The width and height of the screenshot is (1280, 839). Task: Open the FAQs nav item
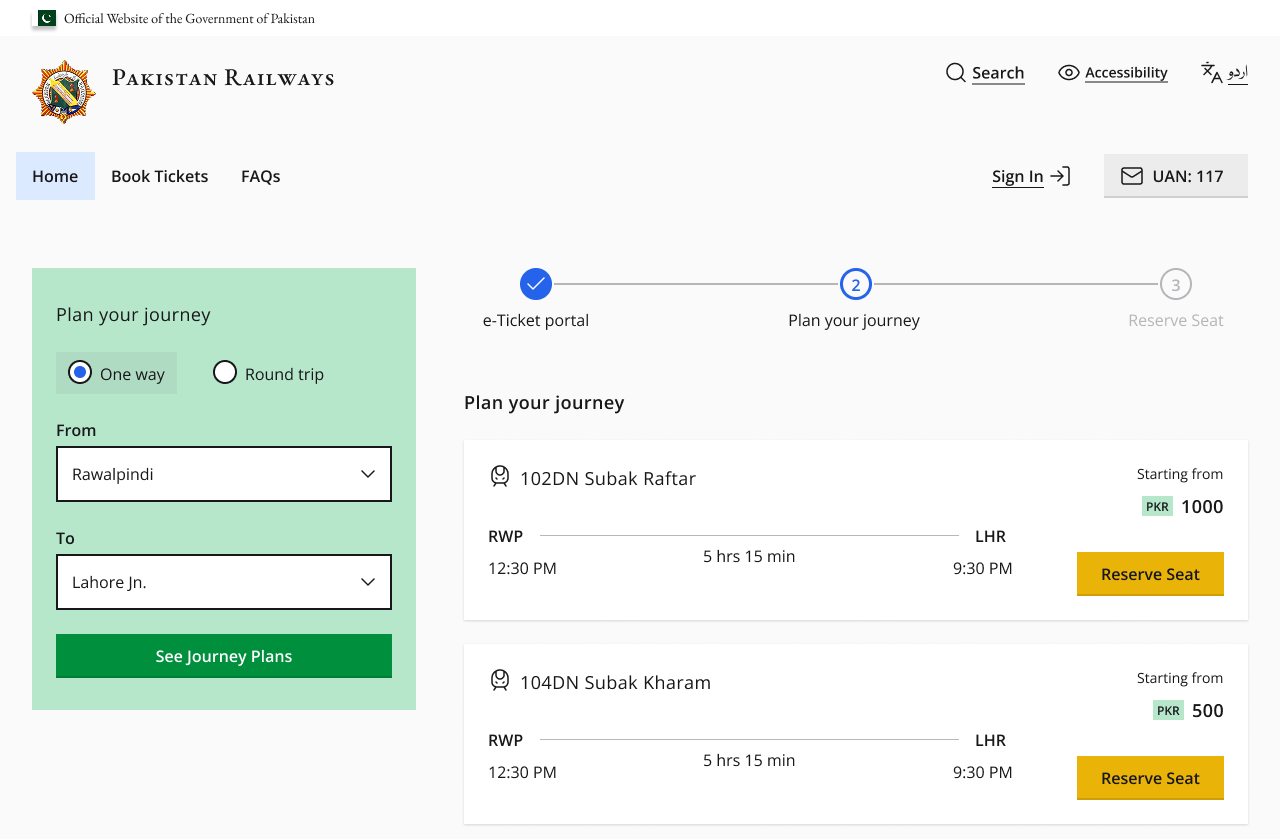coord(261,176)
